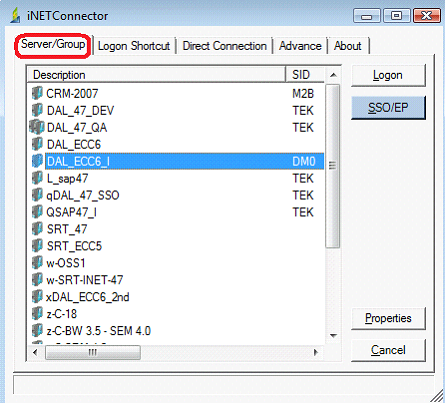
Task: Click the iNETConnector title bar app icon
Action: point(15,16)
